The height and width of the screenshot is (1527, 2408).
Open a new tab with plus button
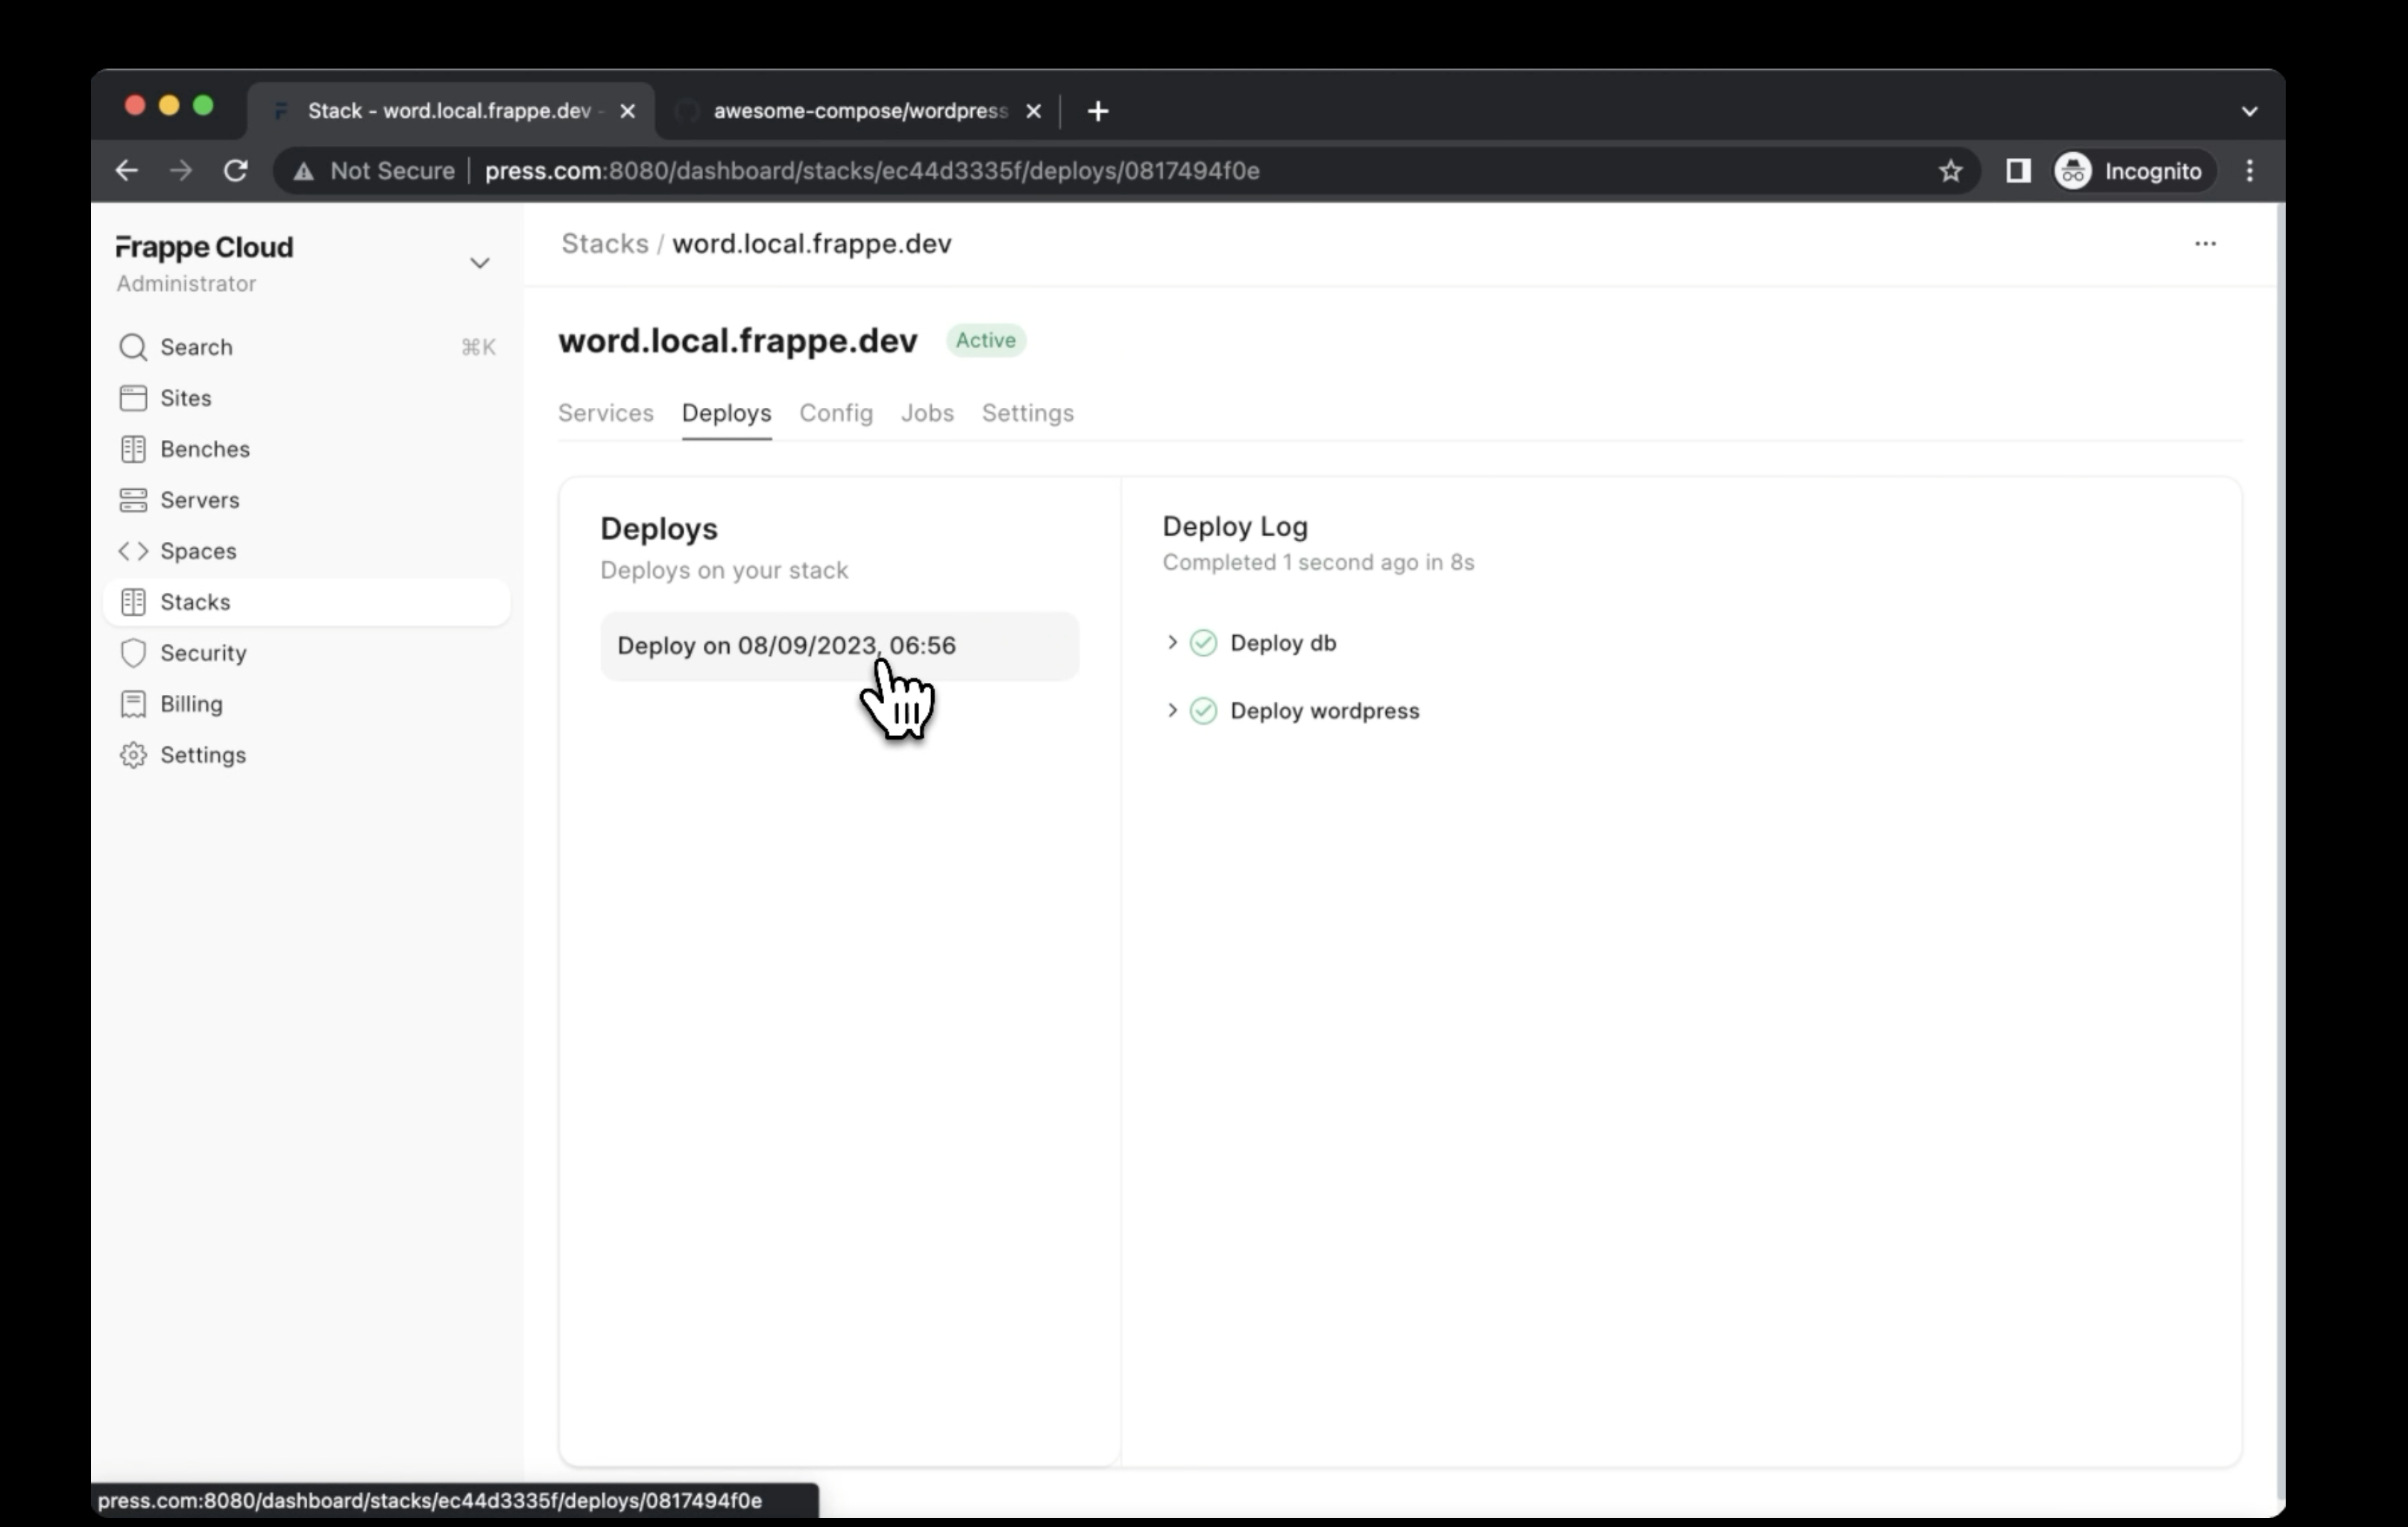tap(1098, 111)
